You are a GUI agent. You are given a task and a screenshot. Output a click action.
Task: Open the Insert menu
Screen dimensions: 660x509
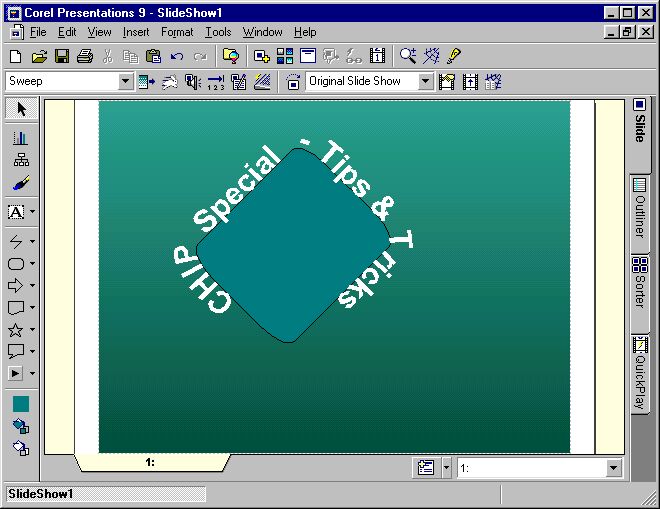(x=136, y=32)
